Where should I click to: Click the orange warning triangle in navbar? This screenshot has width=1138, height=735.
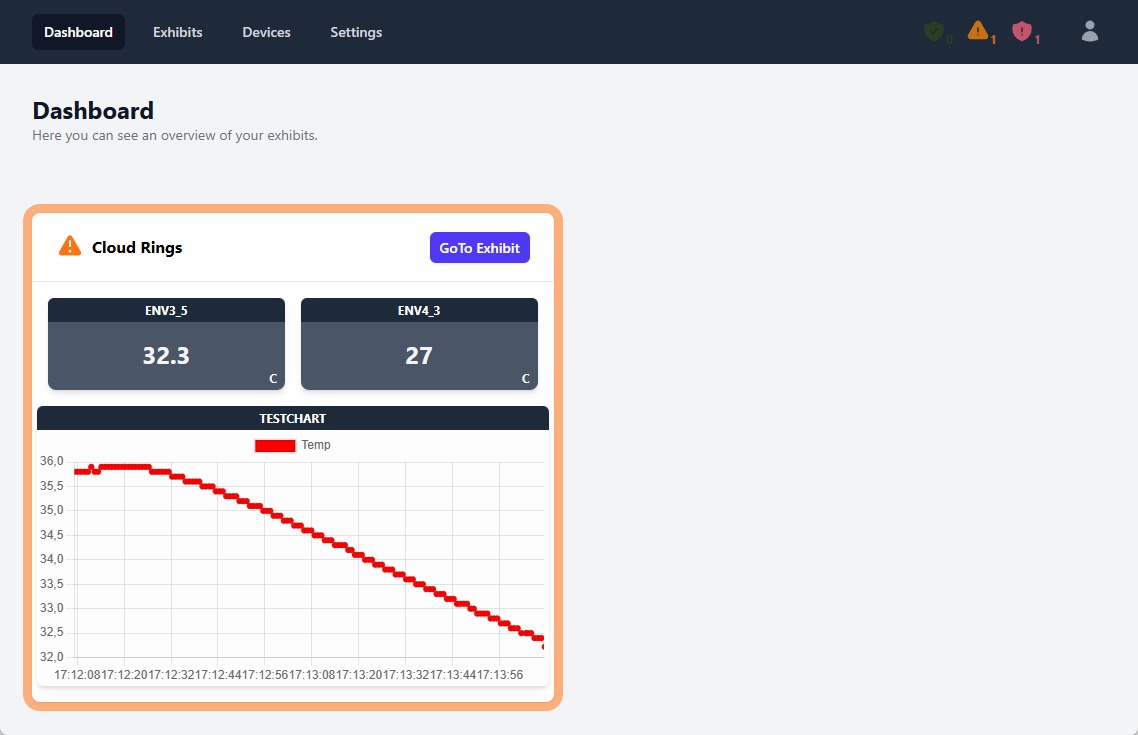tap(978, 30)
